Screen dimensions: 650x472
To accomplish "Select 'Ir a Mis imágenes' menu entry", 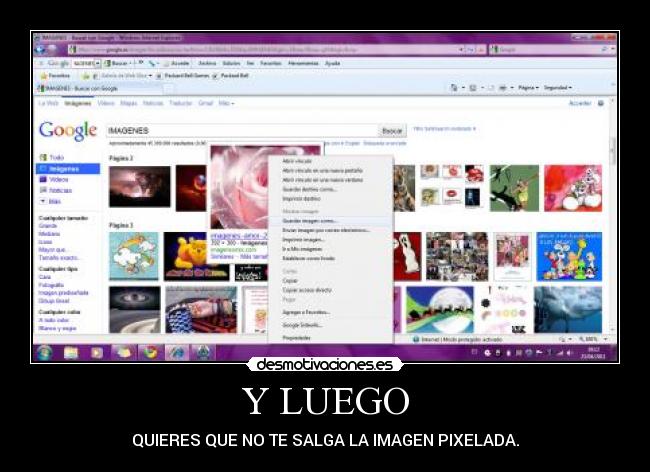I will (330, 249).
